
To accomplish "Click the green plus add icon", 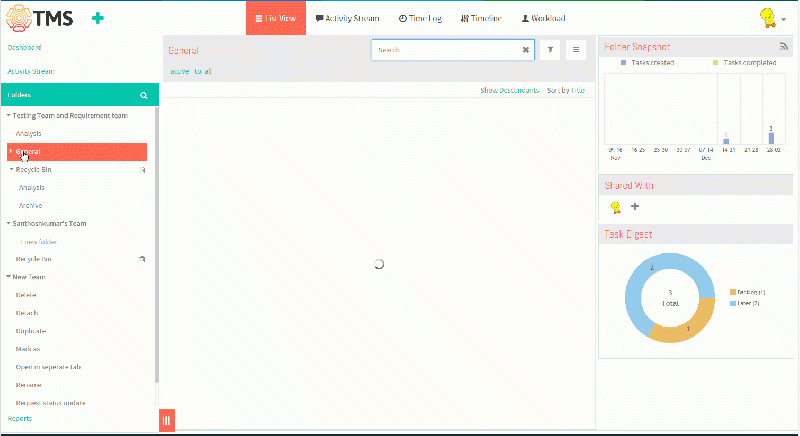I will point(97,18).
